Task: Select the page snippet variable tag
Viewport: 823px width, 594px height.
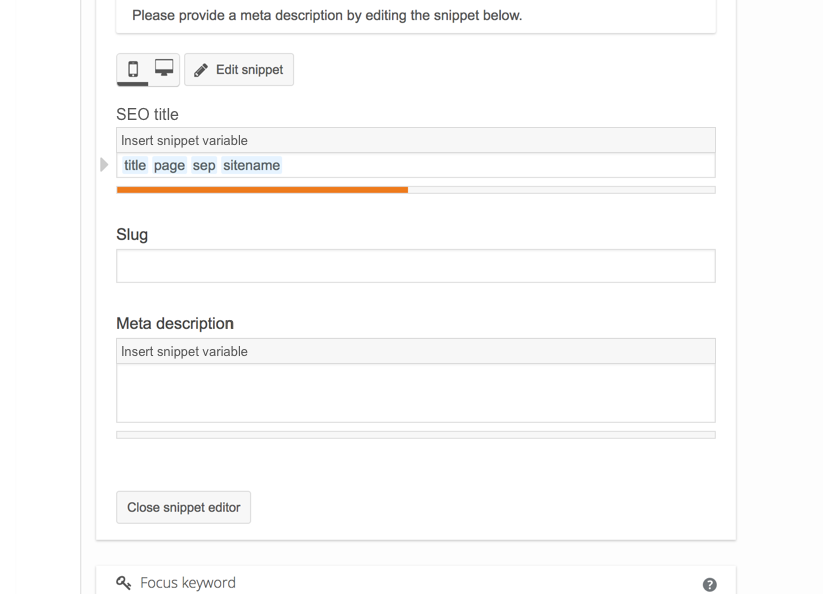Action: (x=168, y=164)
